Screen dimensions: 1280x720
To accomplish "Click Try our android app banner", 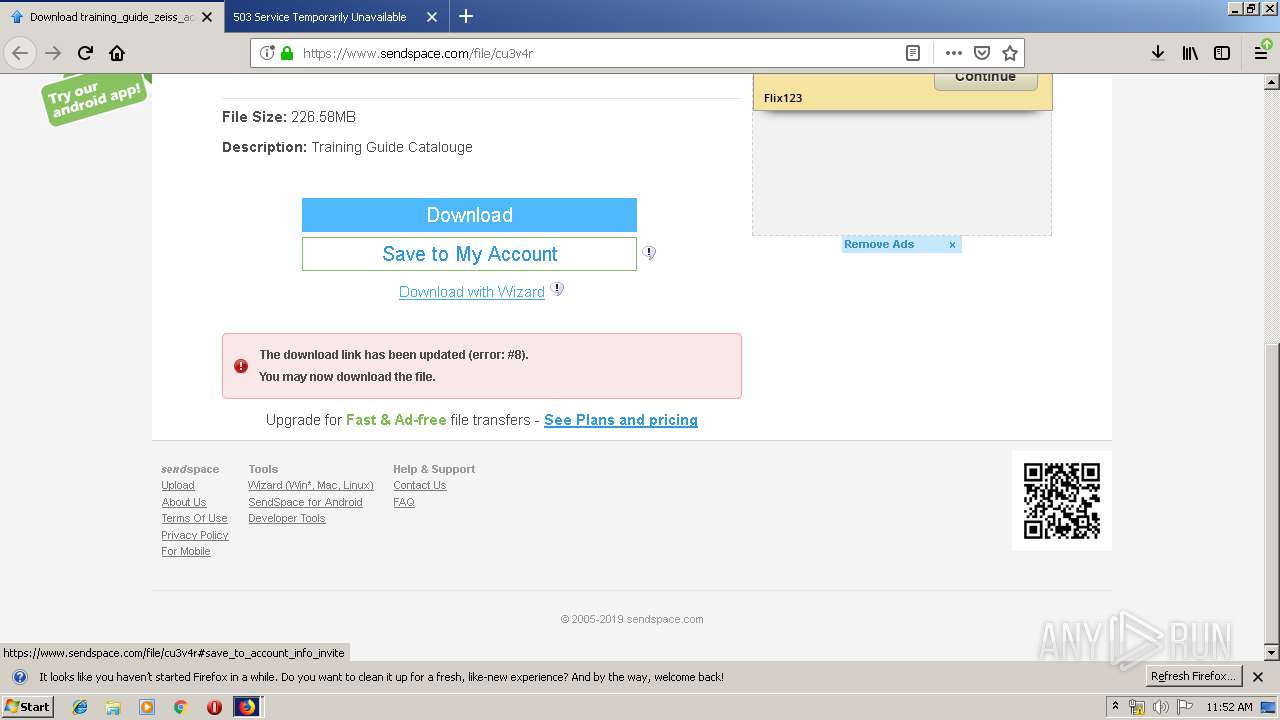I will (x=95, y=99).
